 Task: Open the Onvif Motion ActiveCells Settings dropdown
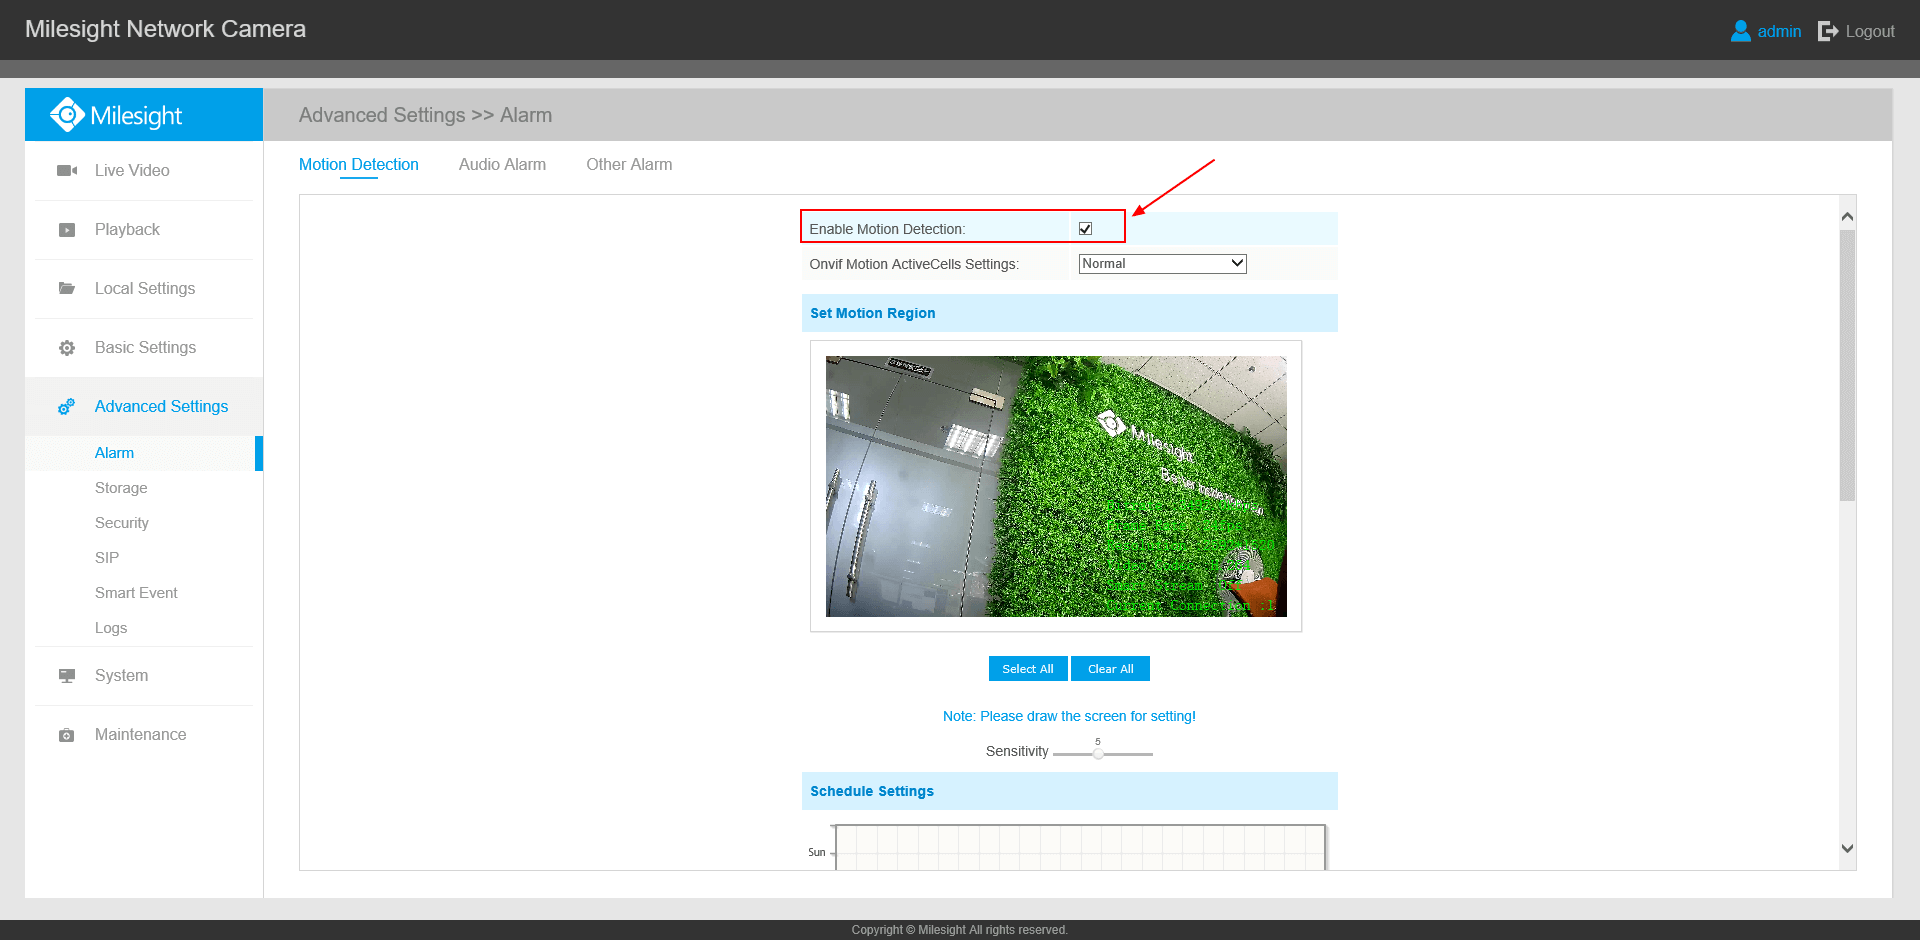pos(1161,263)
